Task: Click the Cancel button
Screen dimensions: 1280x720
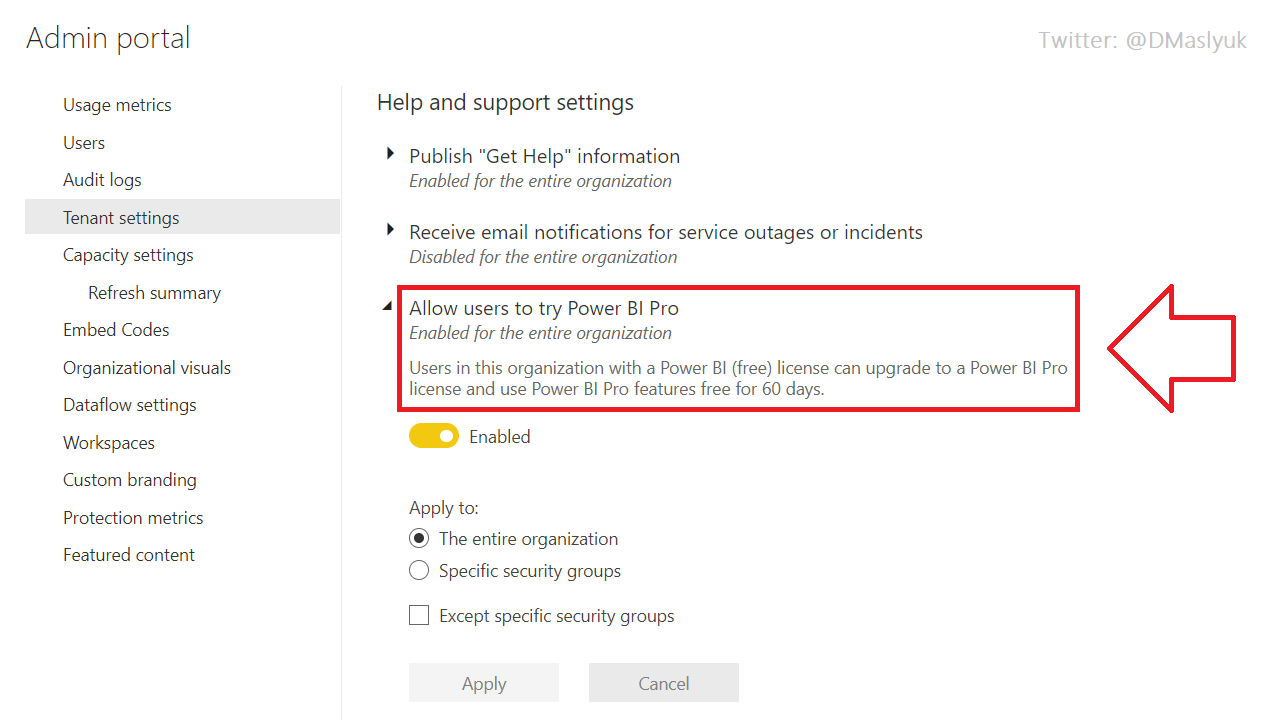Action: pos(664,683)
